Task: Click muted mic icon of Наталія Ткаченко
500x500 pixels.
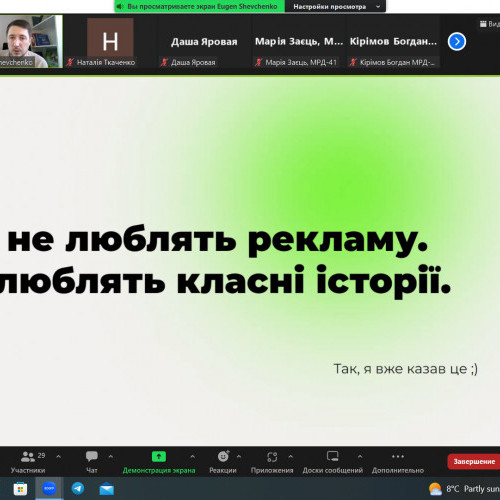Action: [x=70, y=62]
